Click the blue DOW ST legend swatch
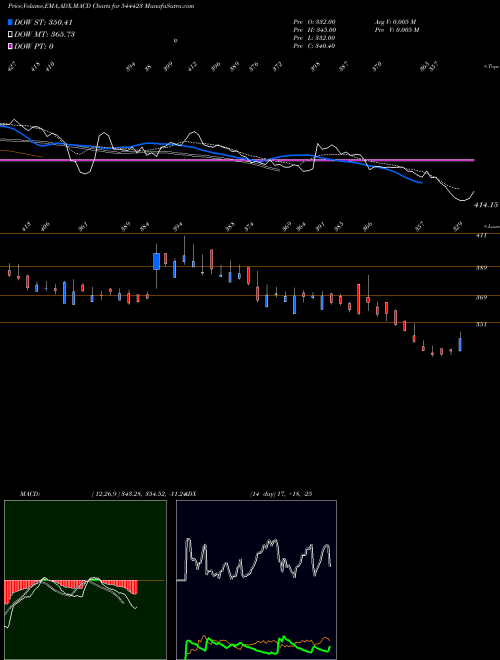Image resolution: width=500 pixels, height=660 pixels. tap(10, 22)
